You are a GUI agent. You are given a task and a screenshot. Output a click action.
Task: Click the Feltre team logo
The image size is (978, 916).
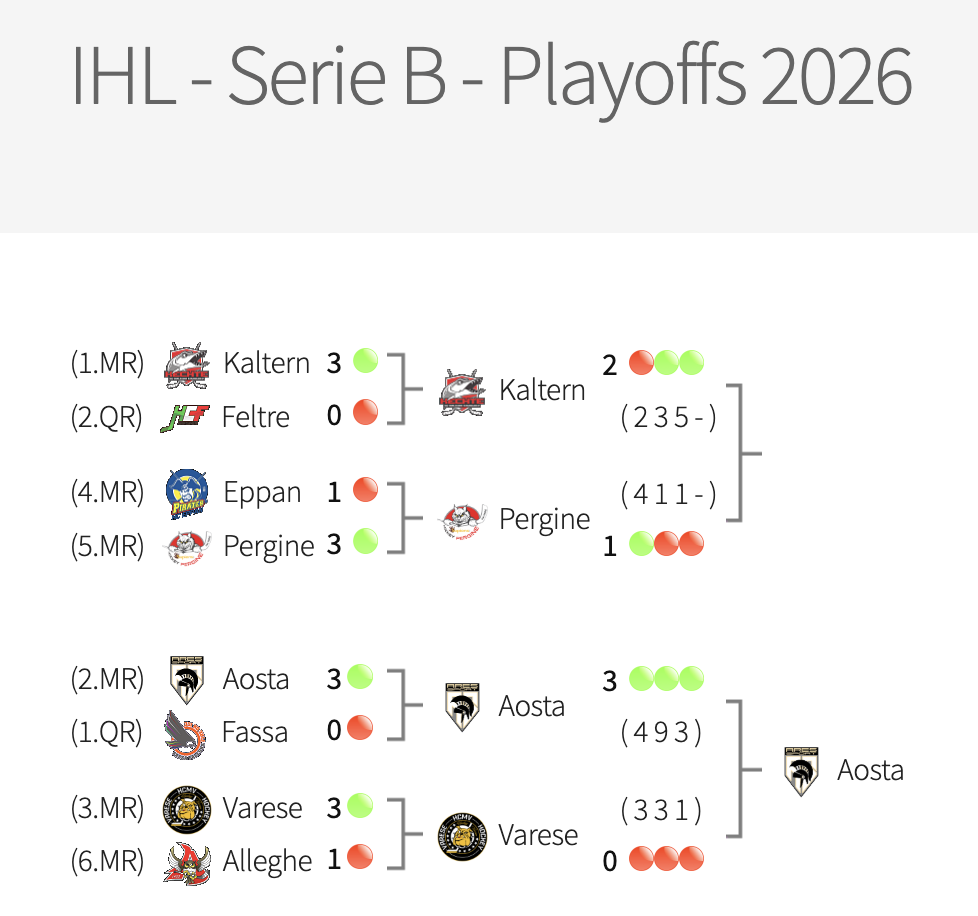(x=185, y=415)
